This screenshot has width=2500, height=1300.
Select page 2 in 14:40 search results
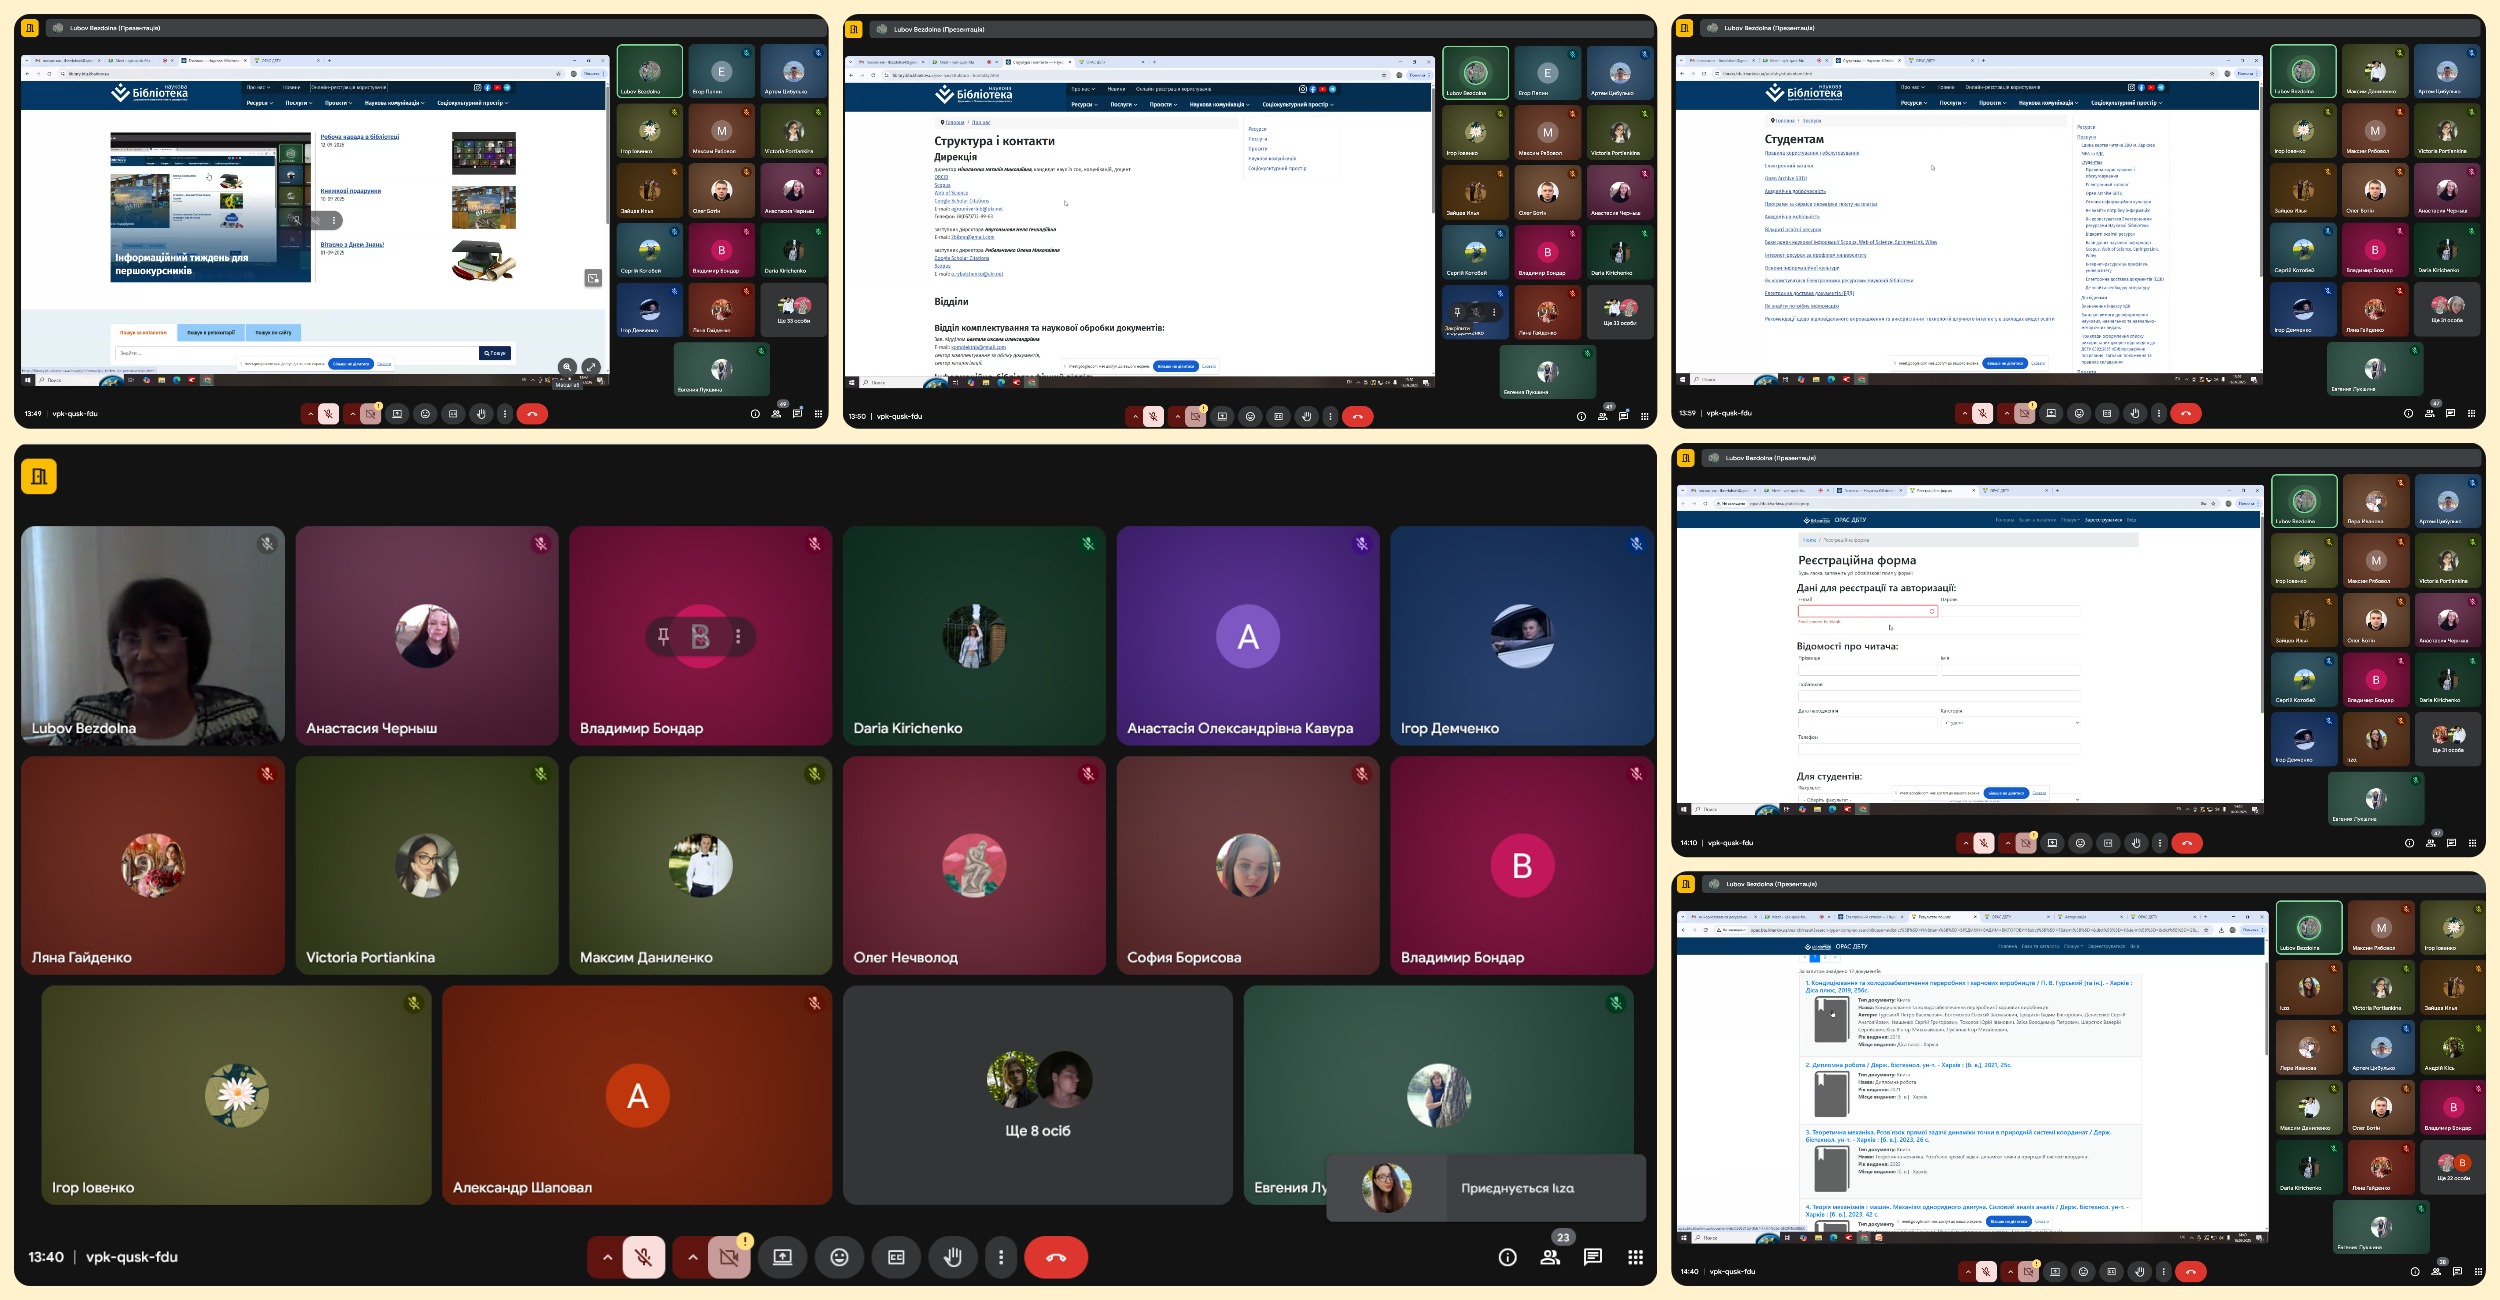click(x=1825, y=958)
